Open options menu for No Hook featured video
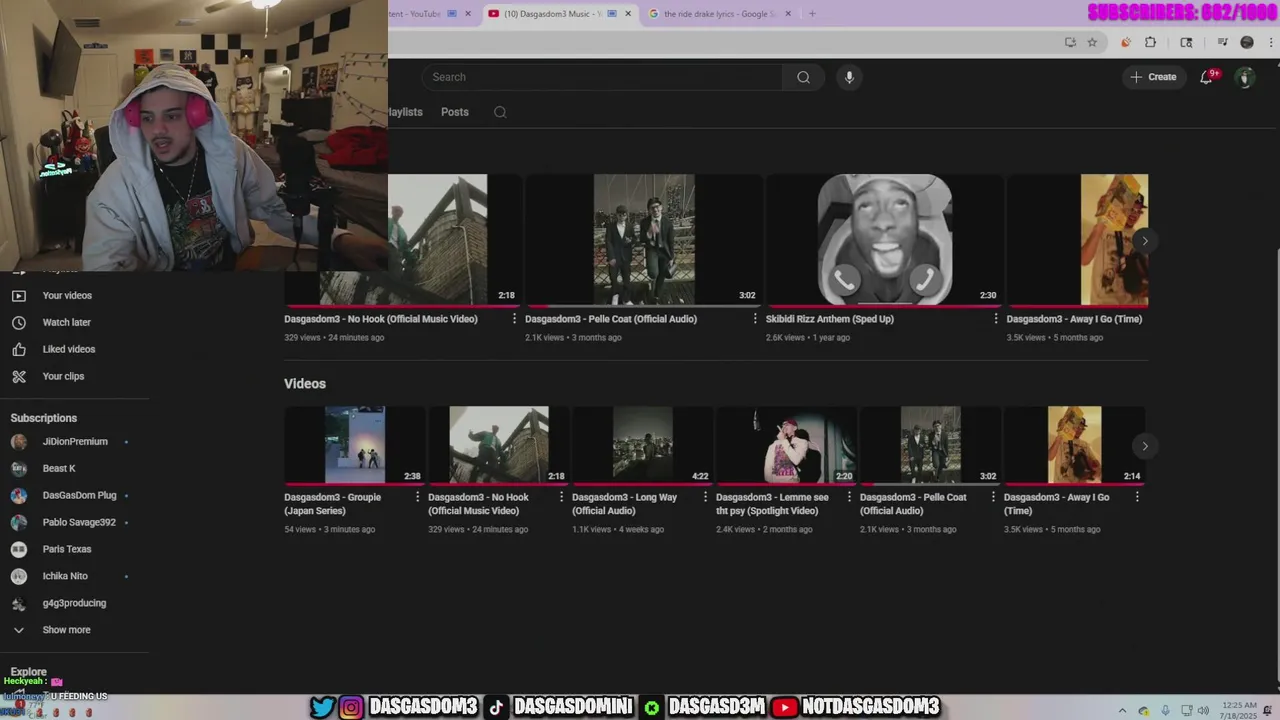The height and width of the screenshot is (720, 1280). click(514, 319)
